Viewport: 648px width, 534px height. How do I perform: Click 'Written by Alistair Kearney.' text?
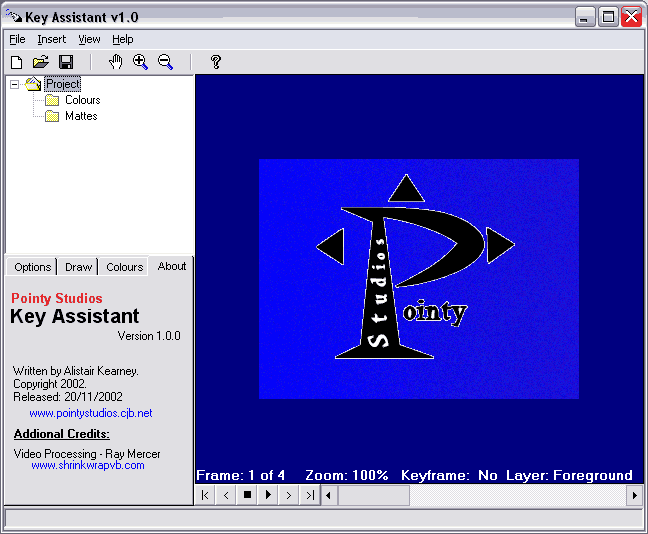pos(76,371)
